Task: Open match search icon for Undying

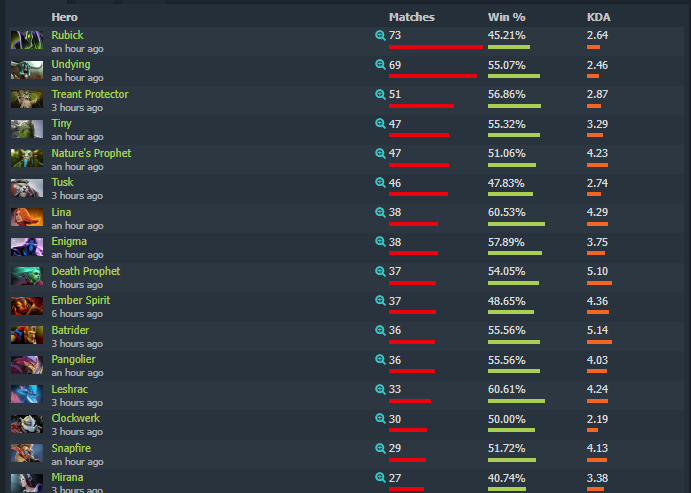Action: pyautogui.click(x=380, y=65)
